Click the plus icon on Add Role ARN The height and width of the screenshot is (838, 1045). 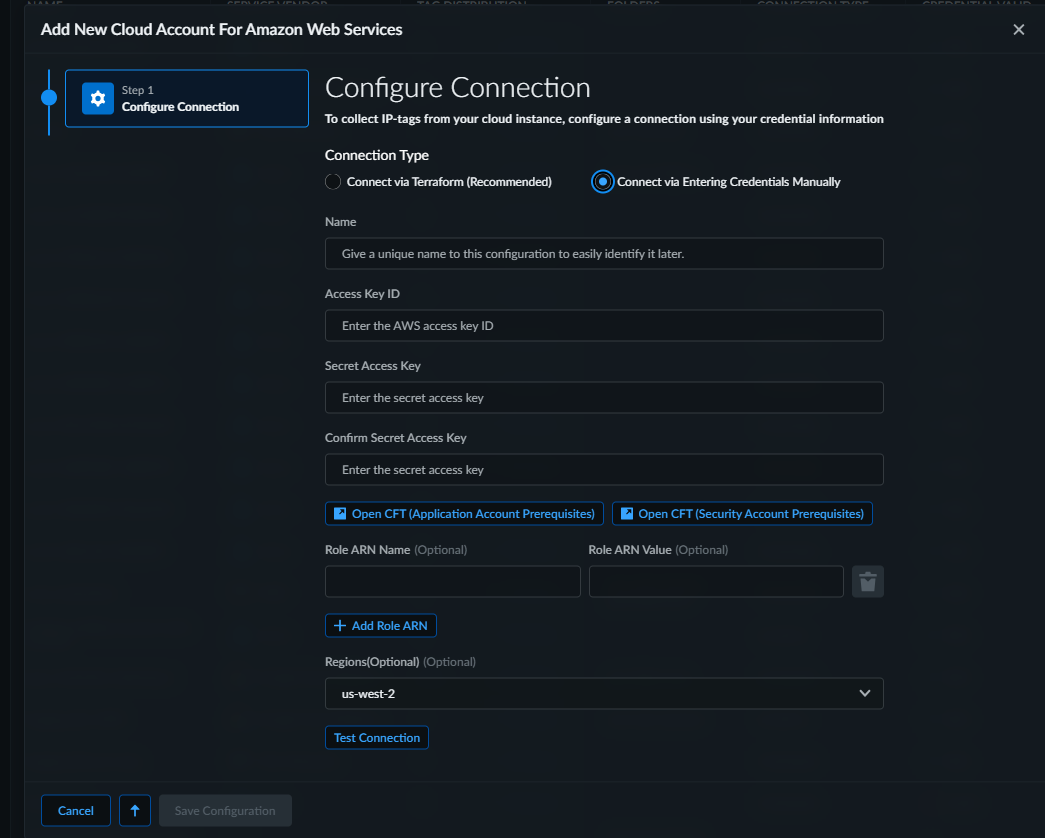(x=340, y=626)
